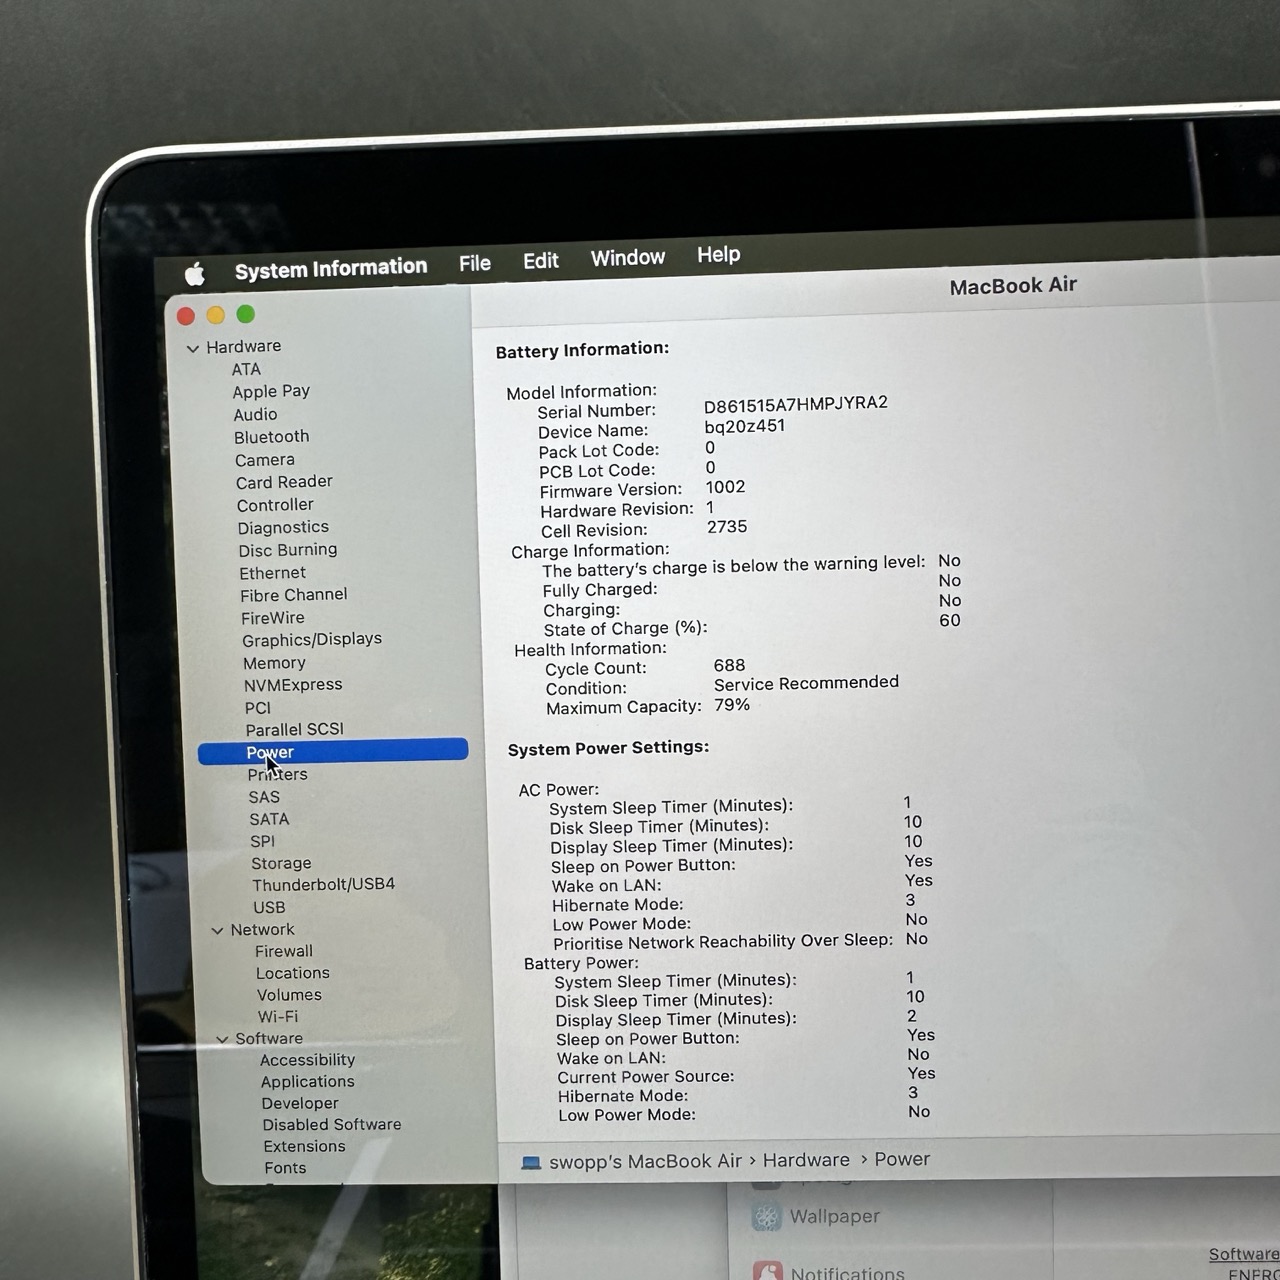Select Fibre Channel in the sidebar
This screenshot has width=1280, height=1280.
coord(294,595)
